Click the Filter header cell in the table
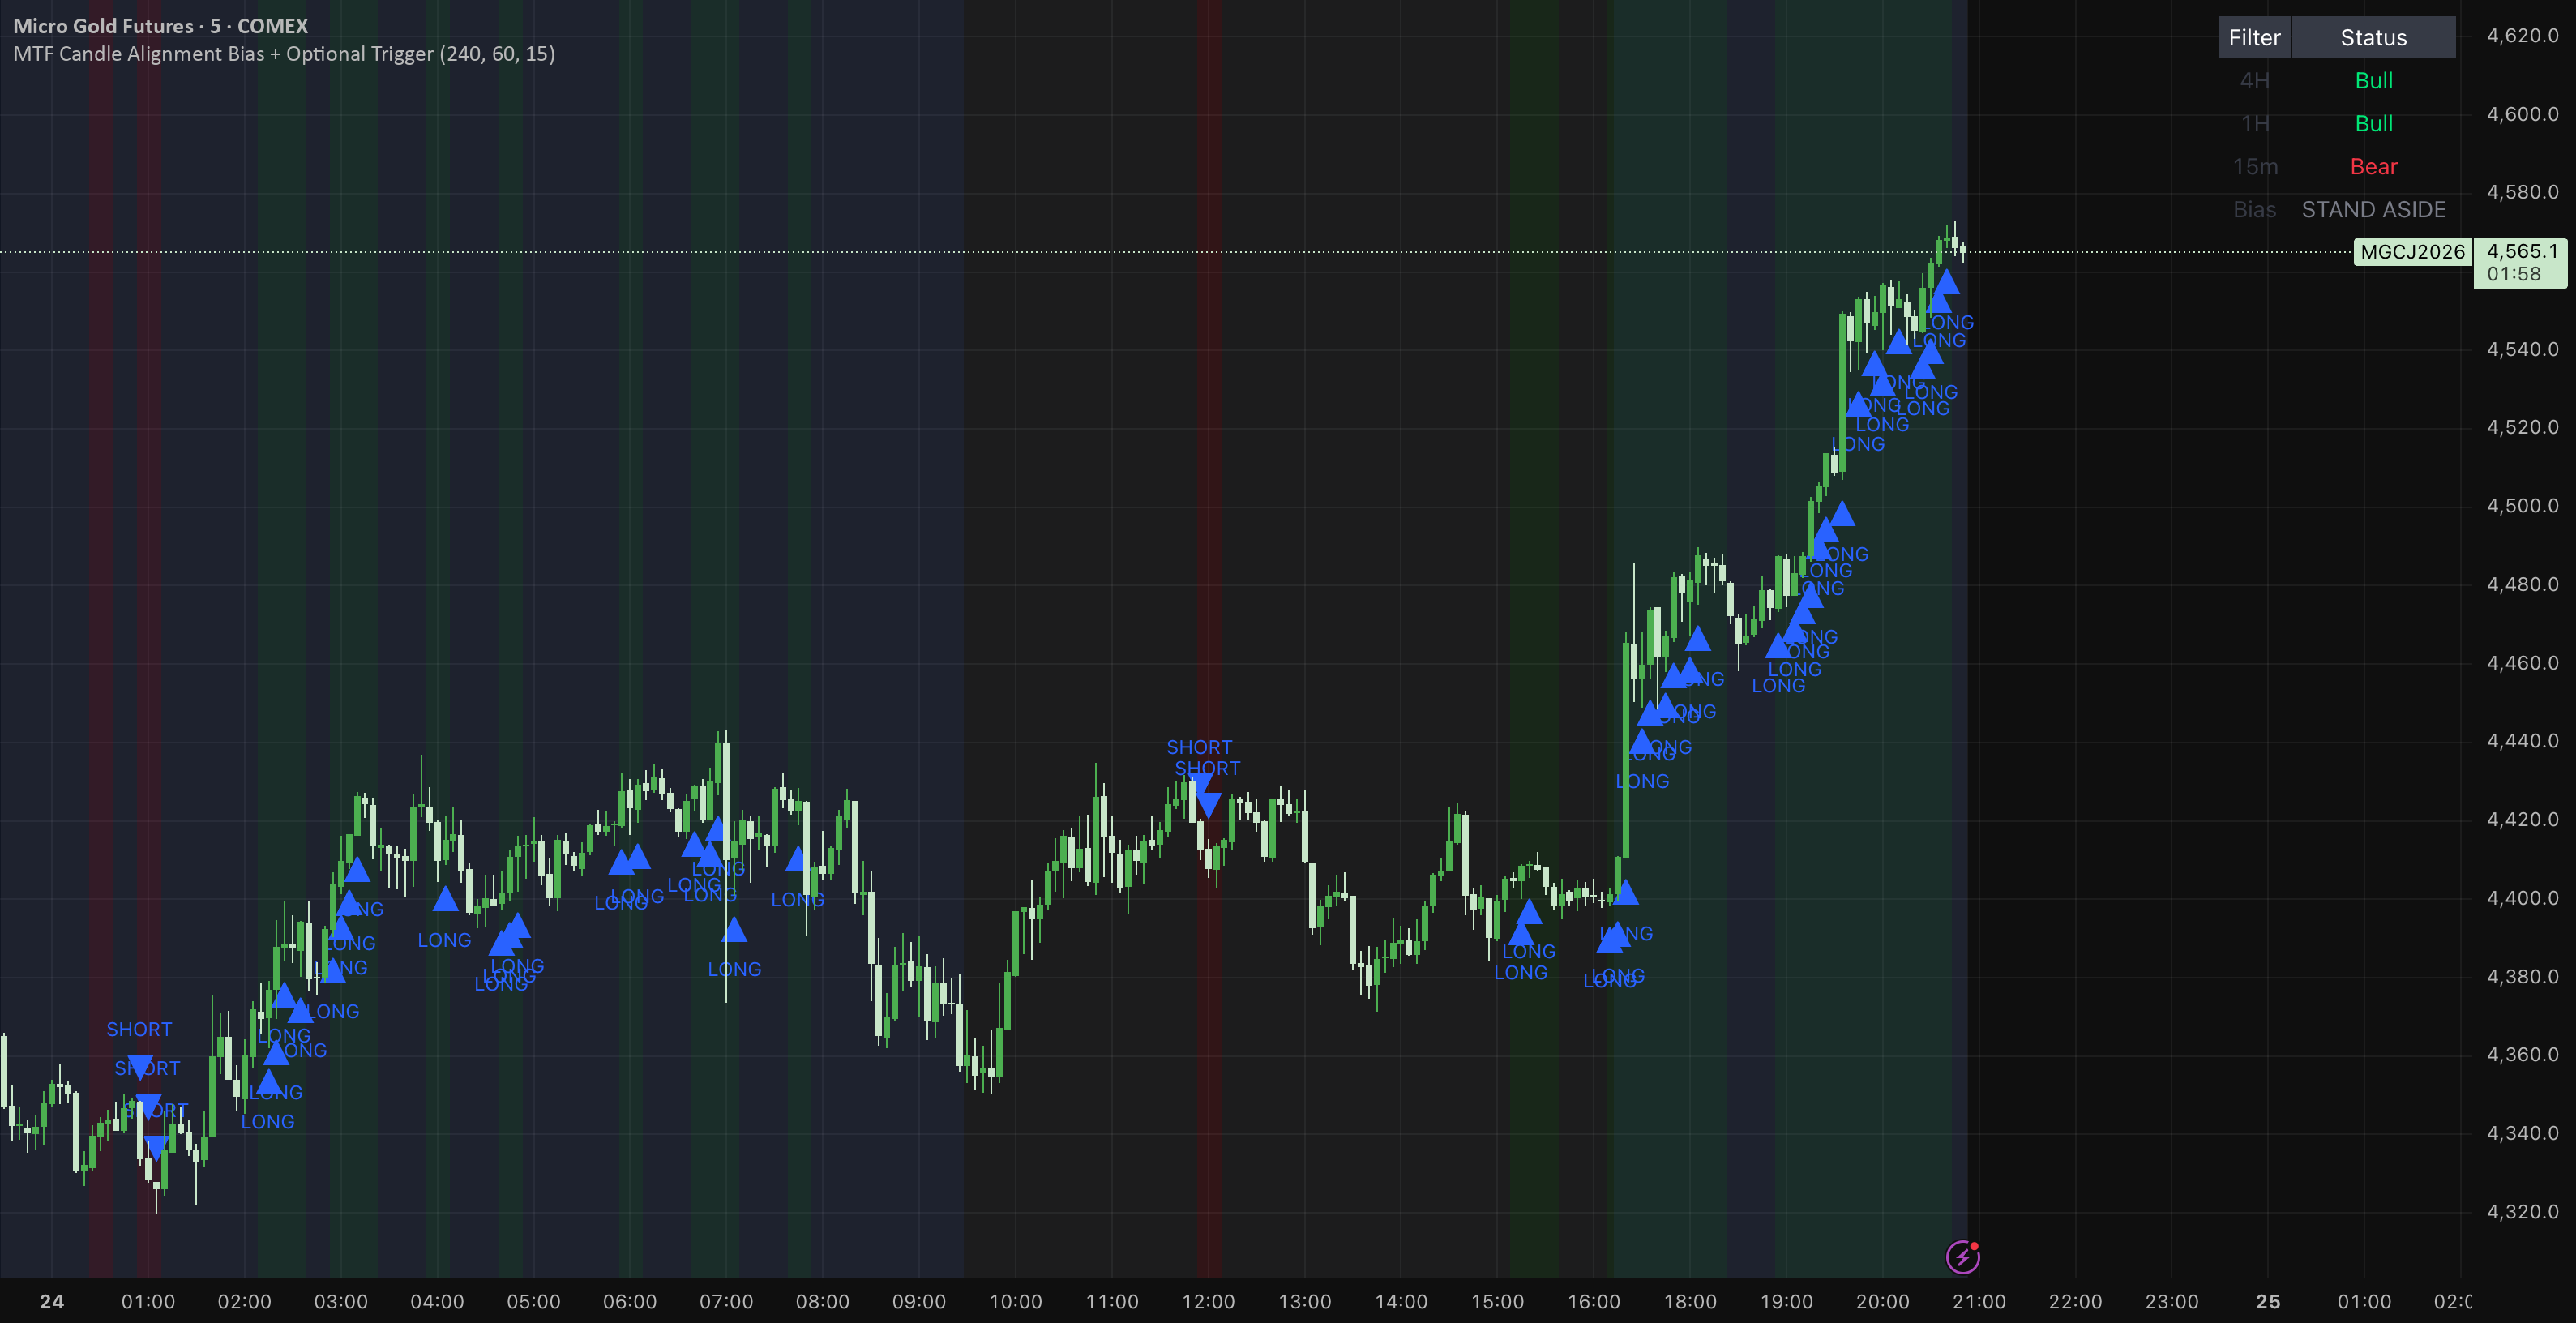This screenshot has width=2576, height=1323. click(2254, 38)
